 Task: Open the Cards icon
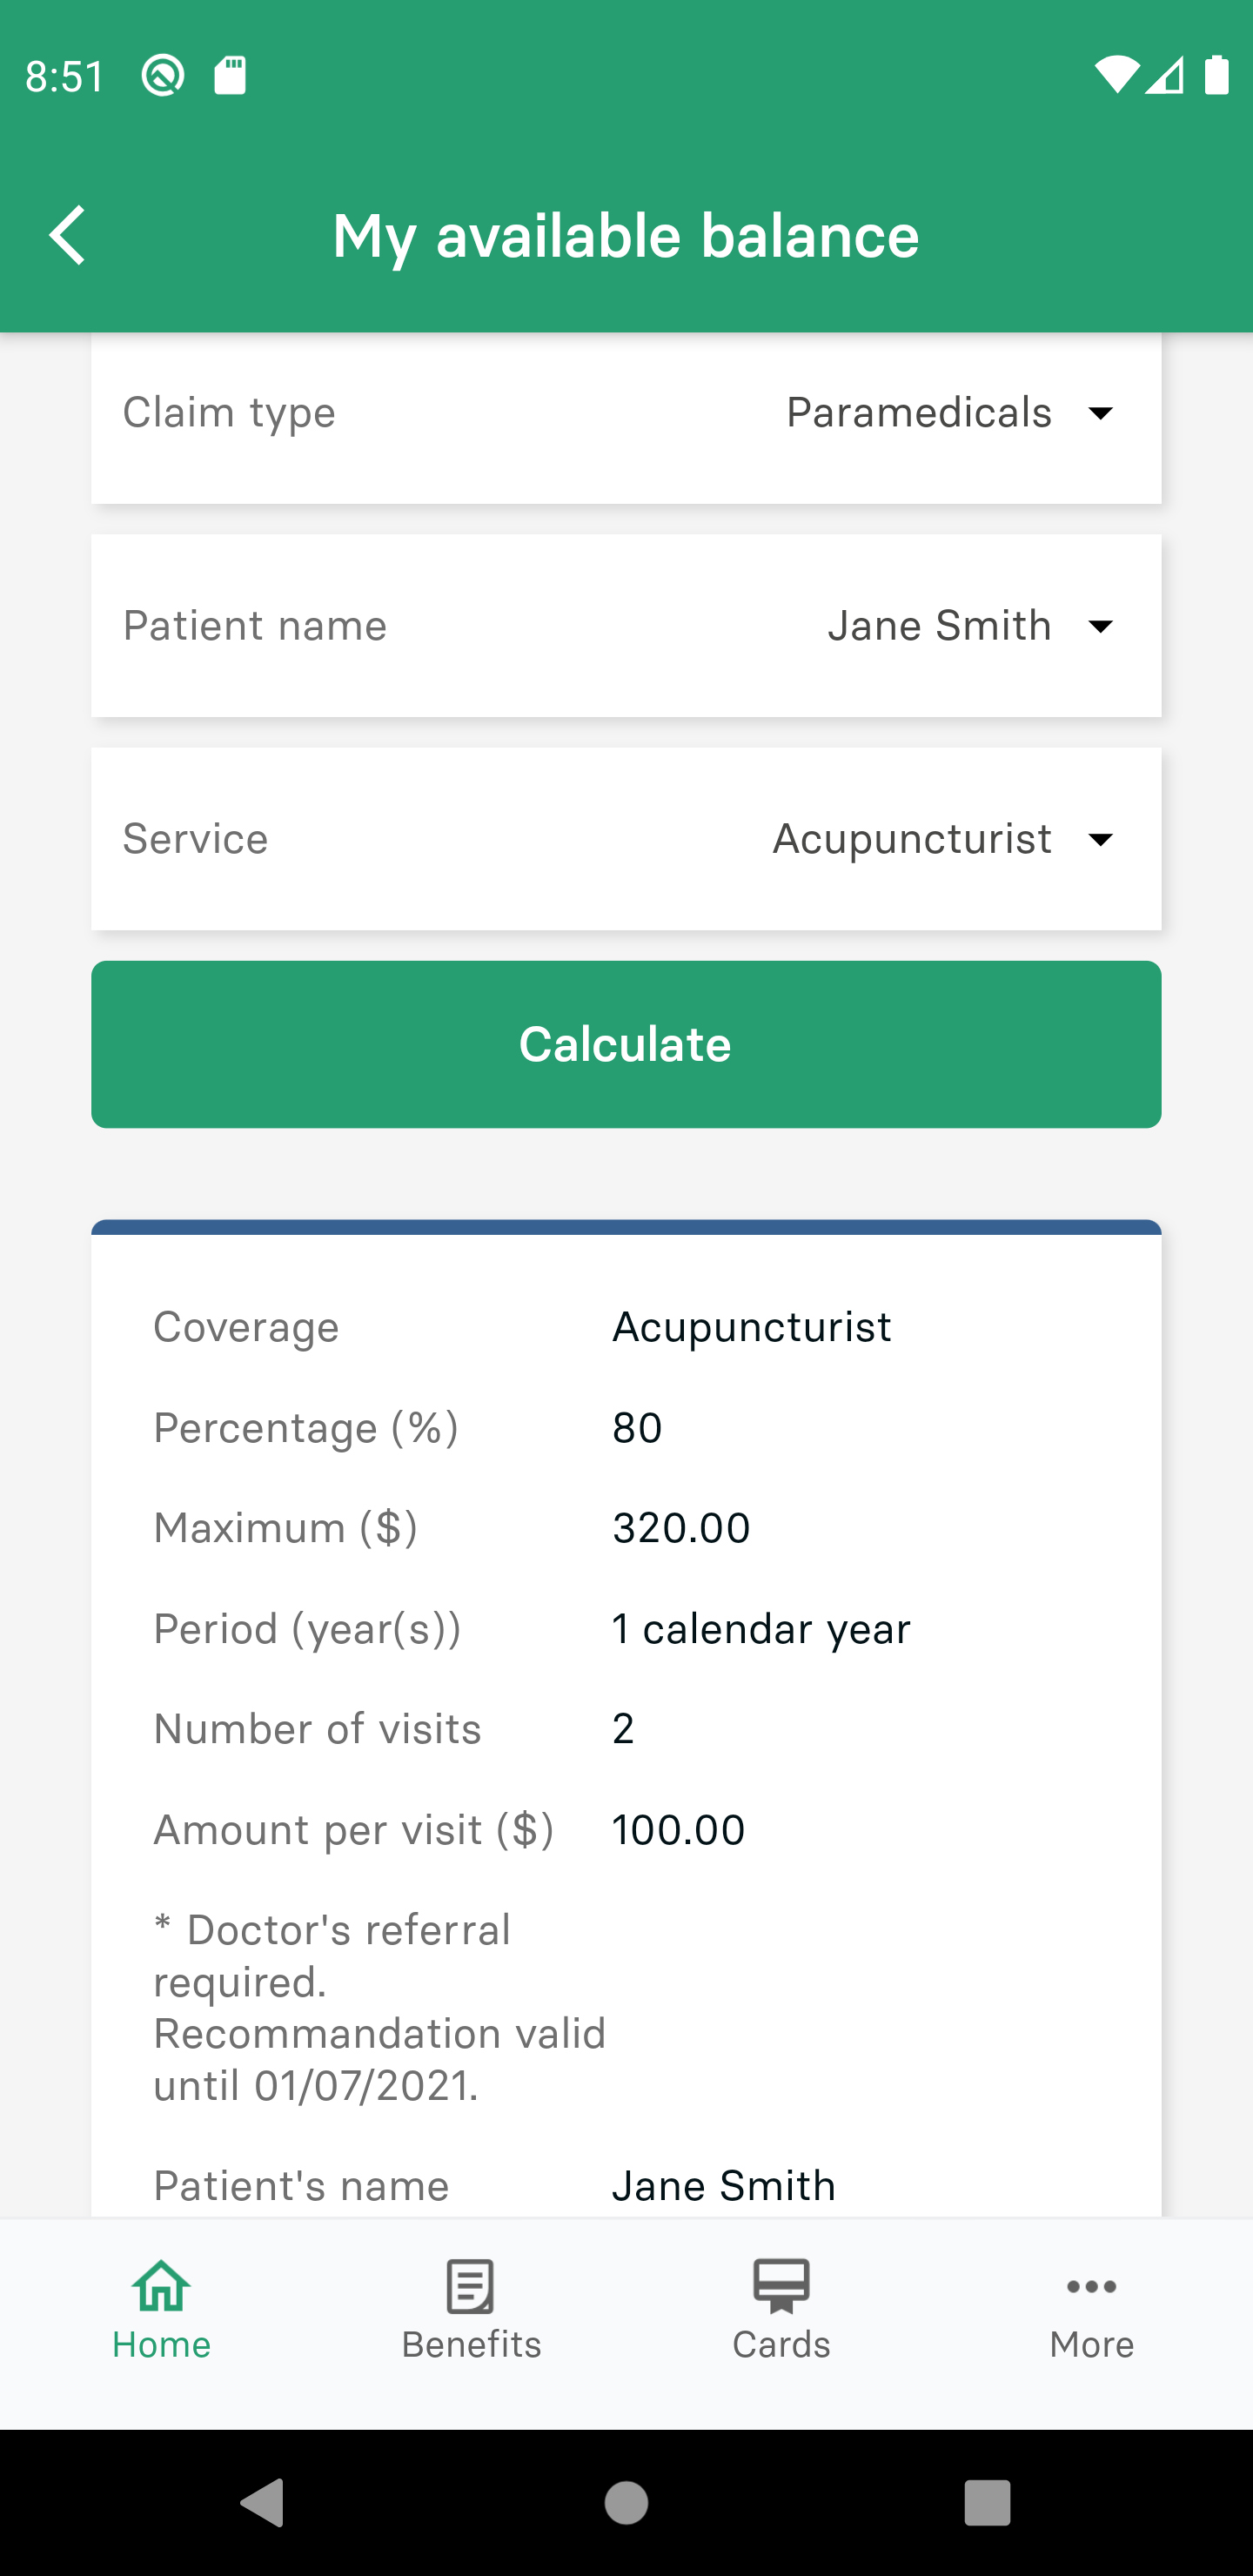coord(781,2285)
